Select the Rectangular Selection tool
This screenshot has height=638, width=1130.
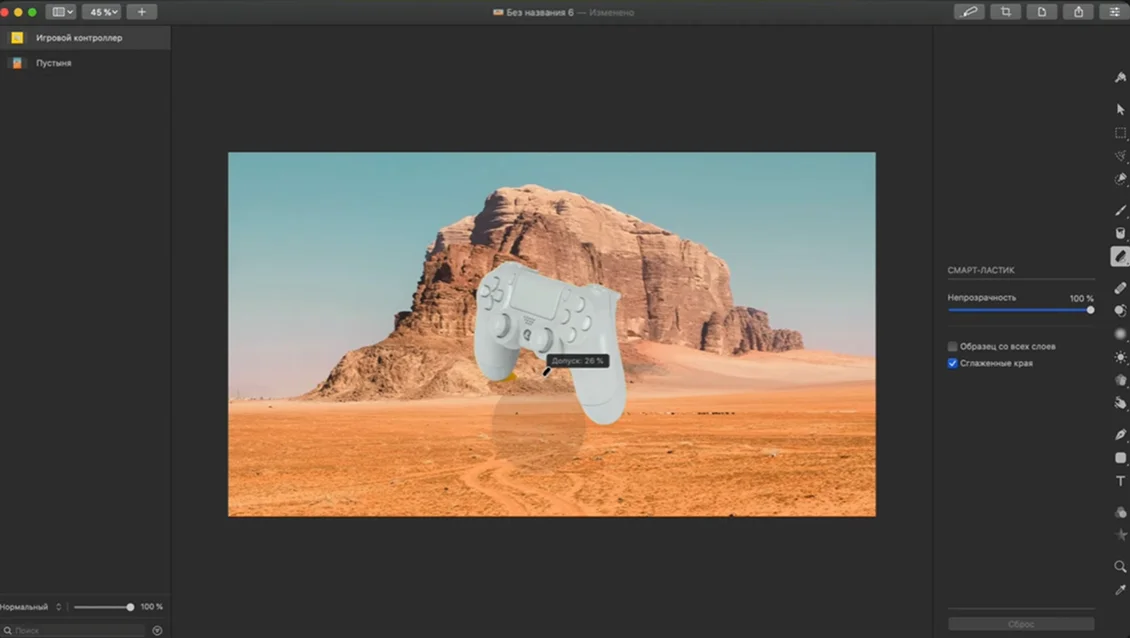pyautogui.click(x=1120, y=133)
